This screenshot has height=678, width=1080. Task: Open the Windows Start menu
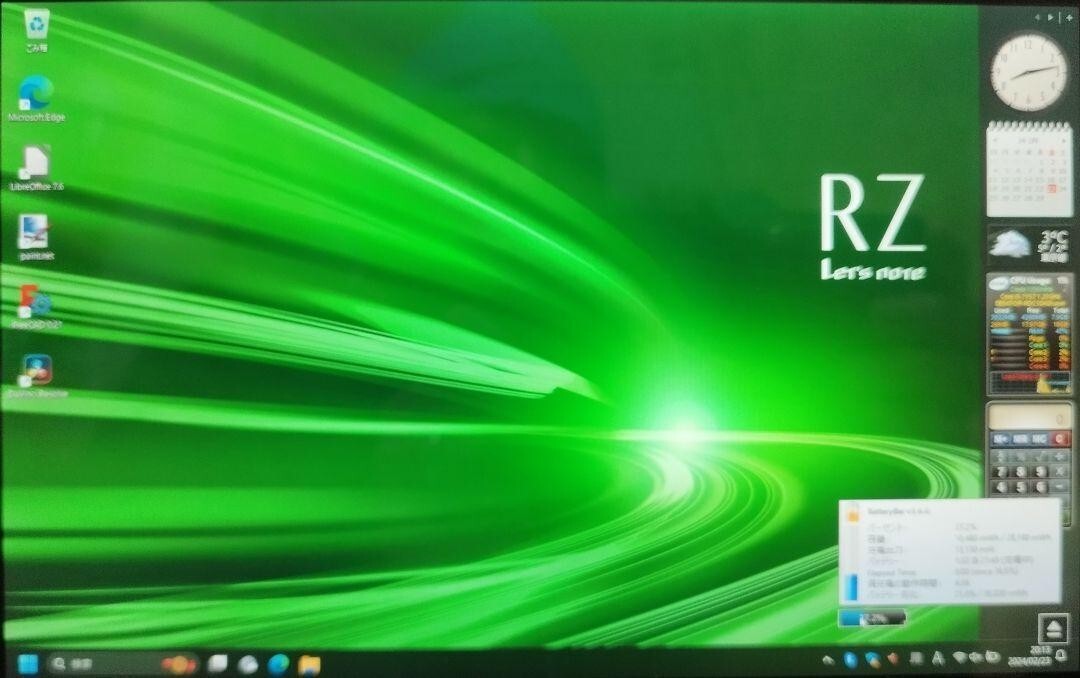[28, 664]
